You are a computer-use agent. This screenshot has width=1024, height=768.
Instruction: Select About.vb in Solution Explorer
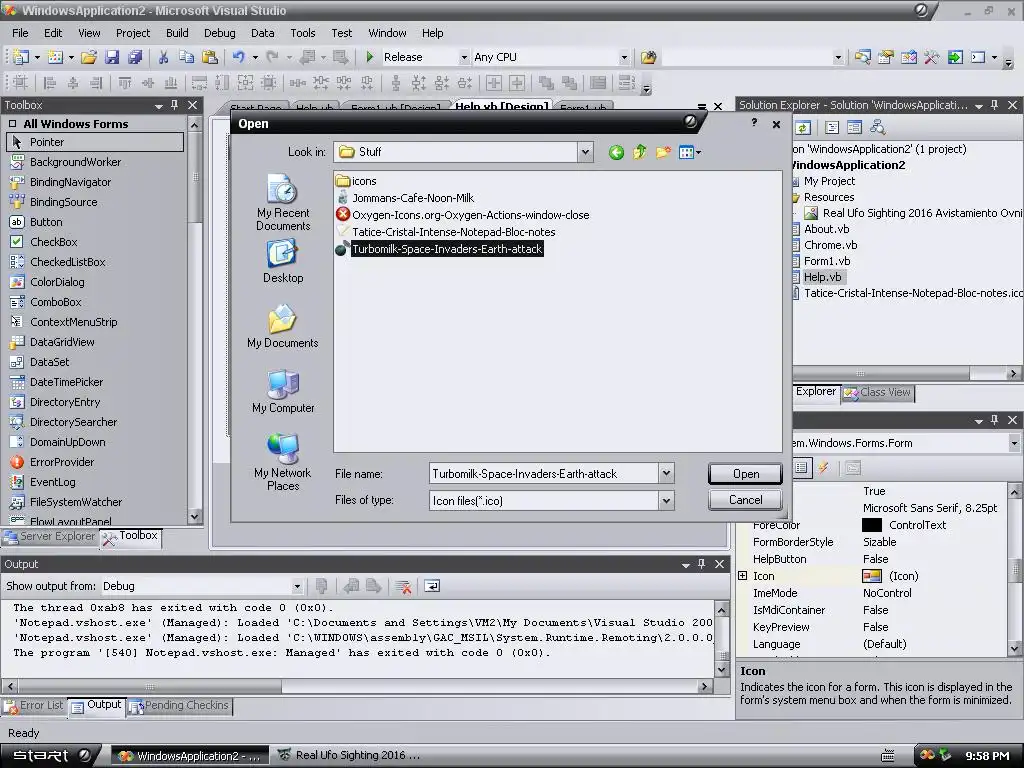tap(826, 229)
